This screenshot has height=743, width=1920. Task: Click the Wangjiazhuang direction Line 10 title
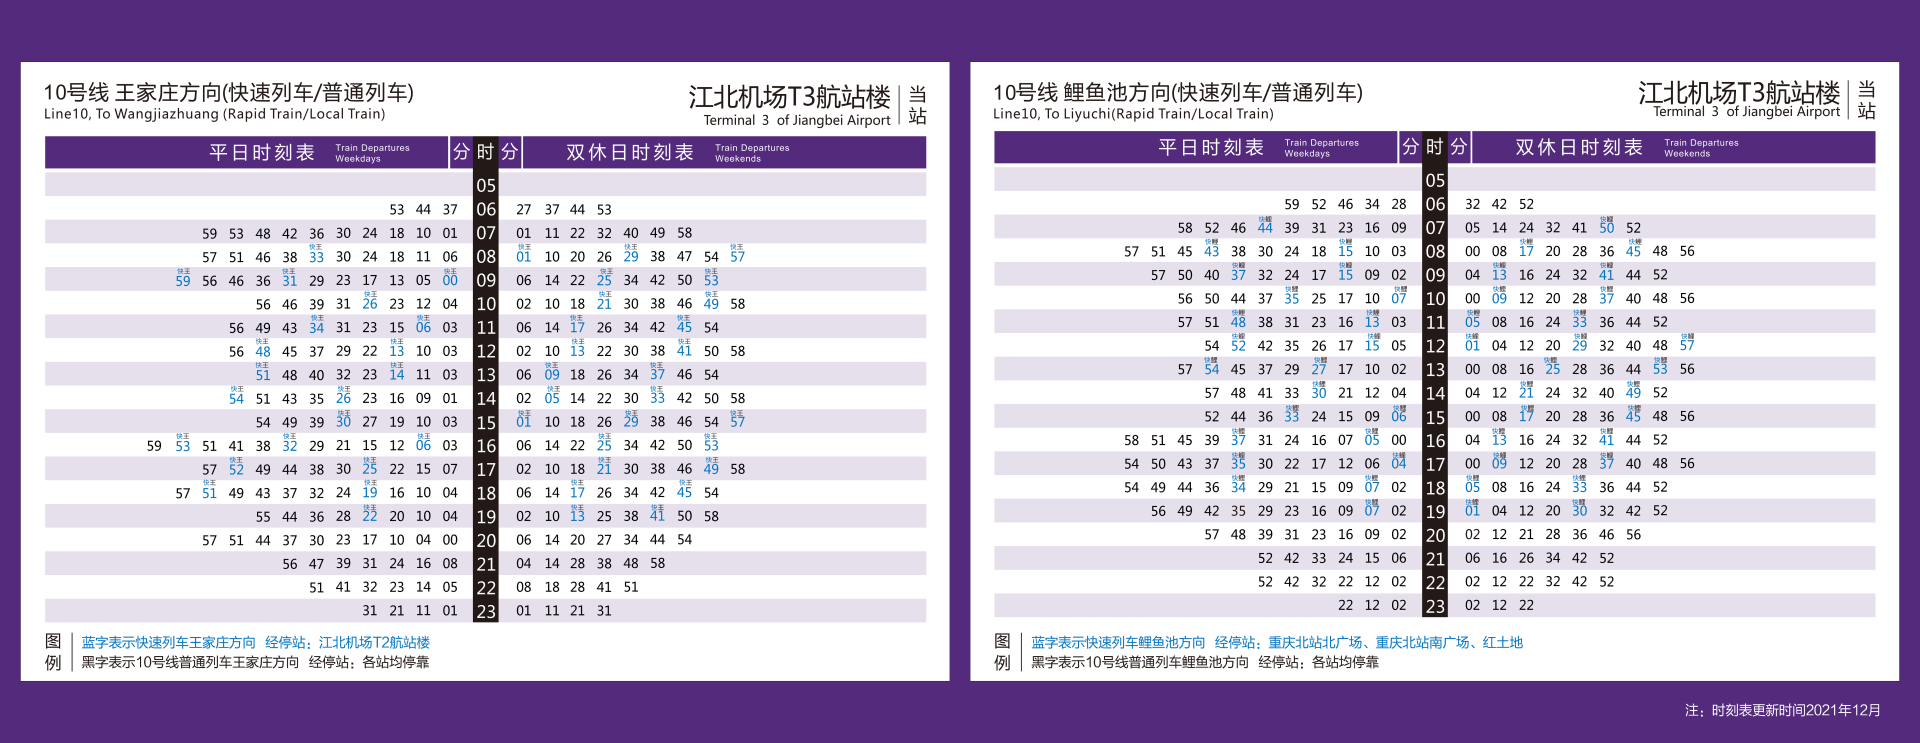pos(228,93)
